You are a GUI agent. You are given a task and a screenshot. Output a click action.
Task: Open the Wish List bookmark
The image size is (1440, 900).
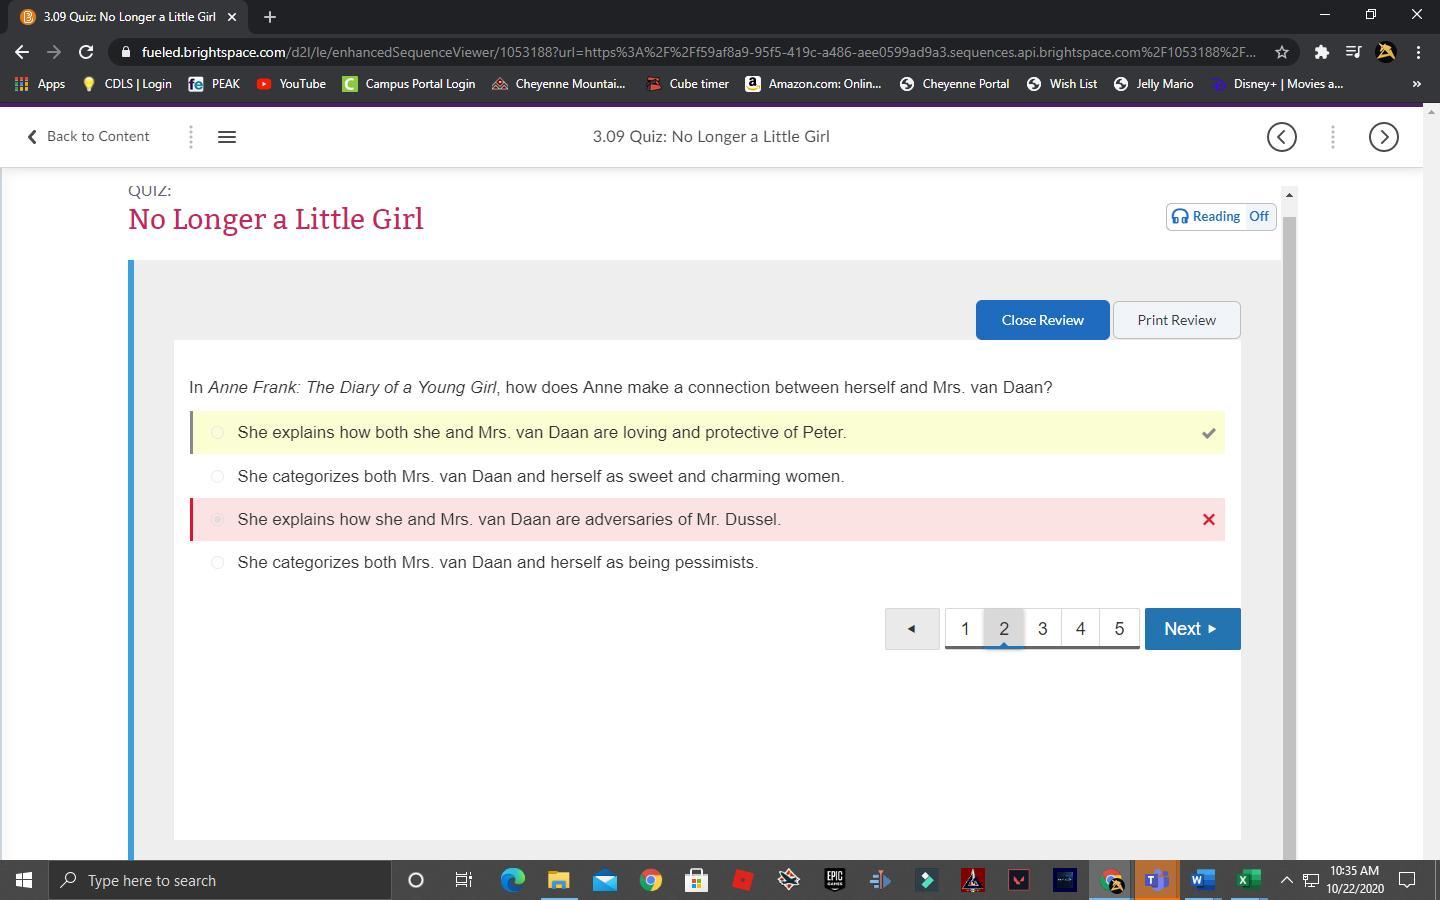pos(1061,84)
